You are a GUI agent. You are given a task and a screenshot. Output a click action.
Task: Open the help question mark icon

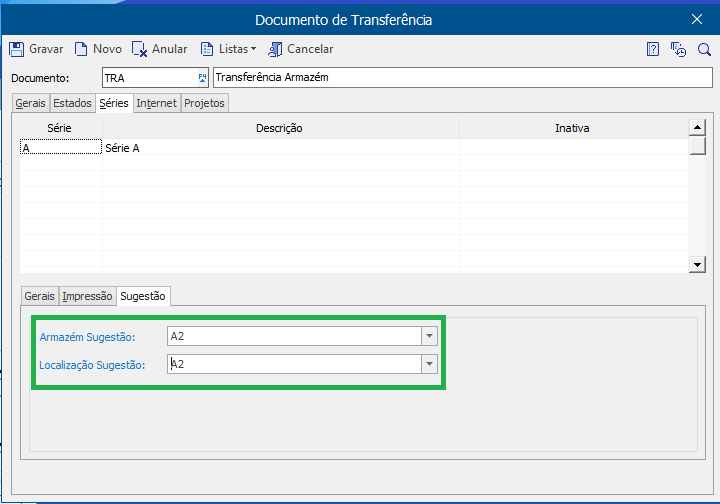(653, 49)
